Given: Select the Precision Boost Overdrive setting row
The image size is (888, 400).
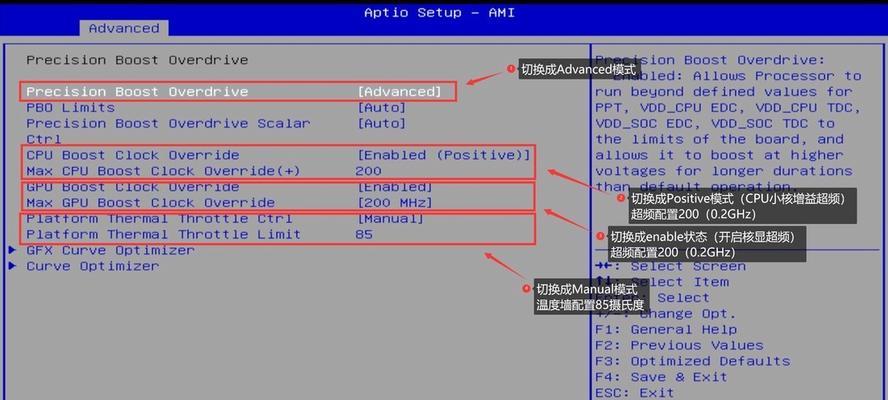Looking at the screenshot, I should pos(238,92).
